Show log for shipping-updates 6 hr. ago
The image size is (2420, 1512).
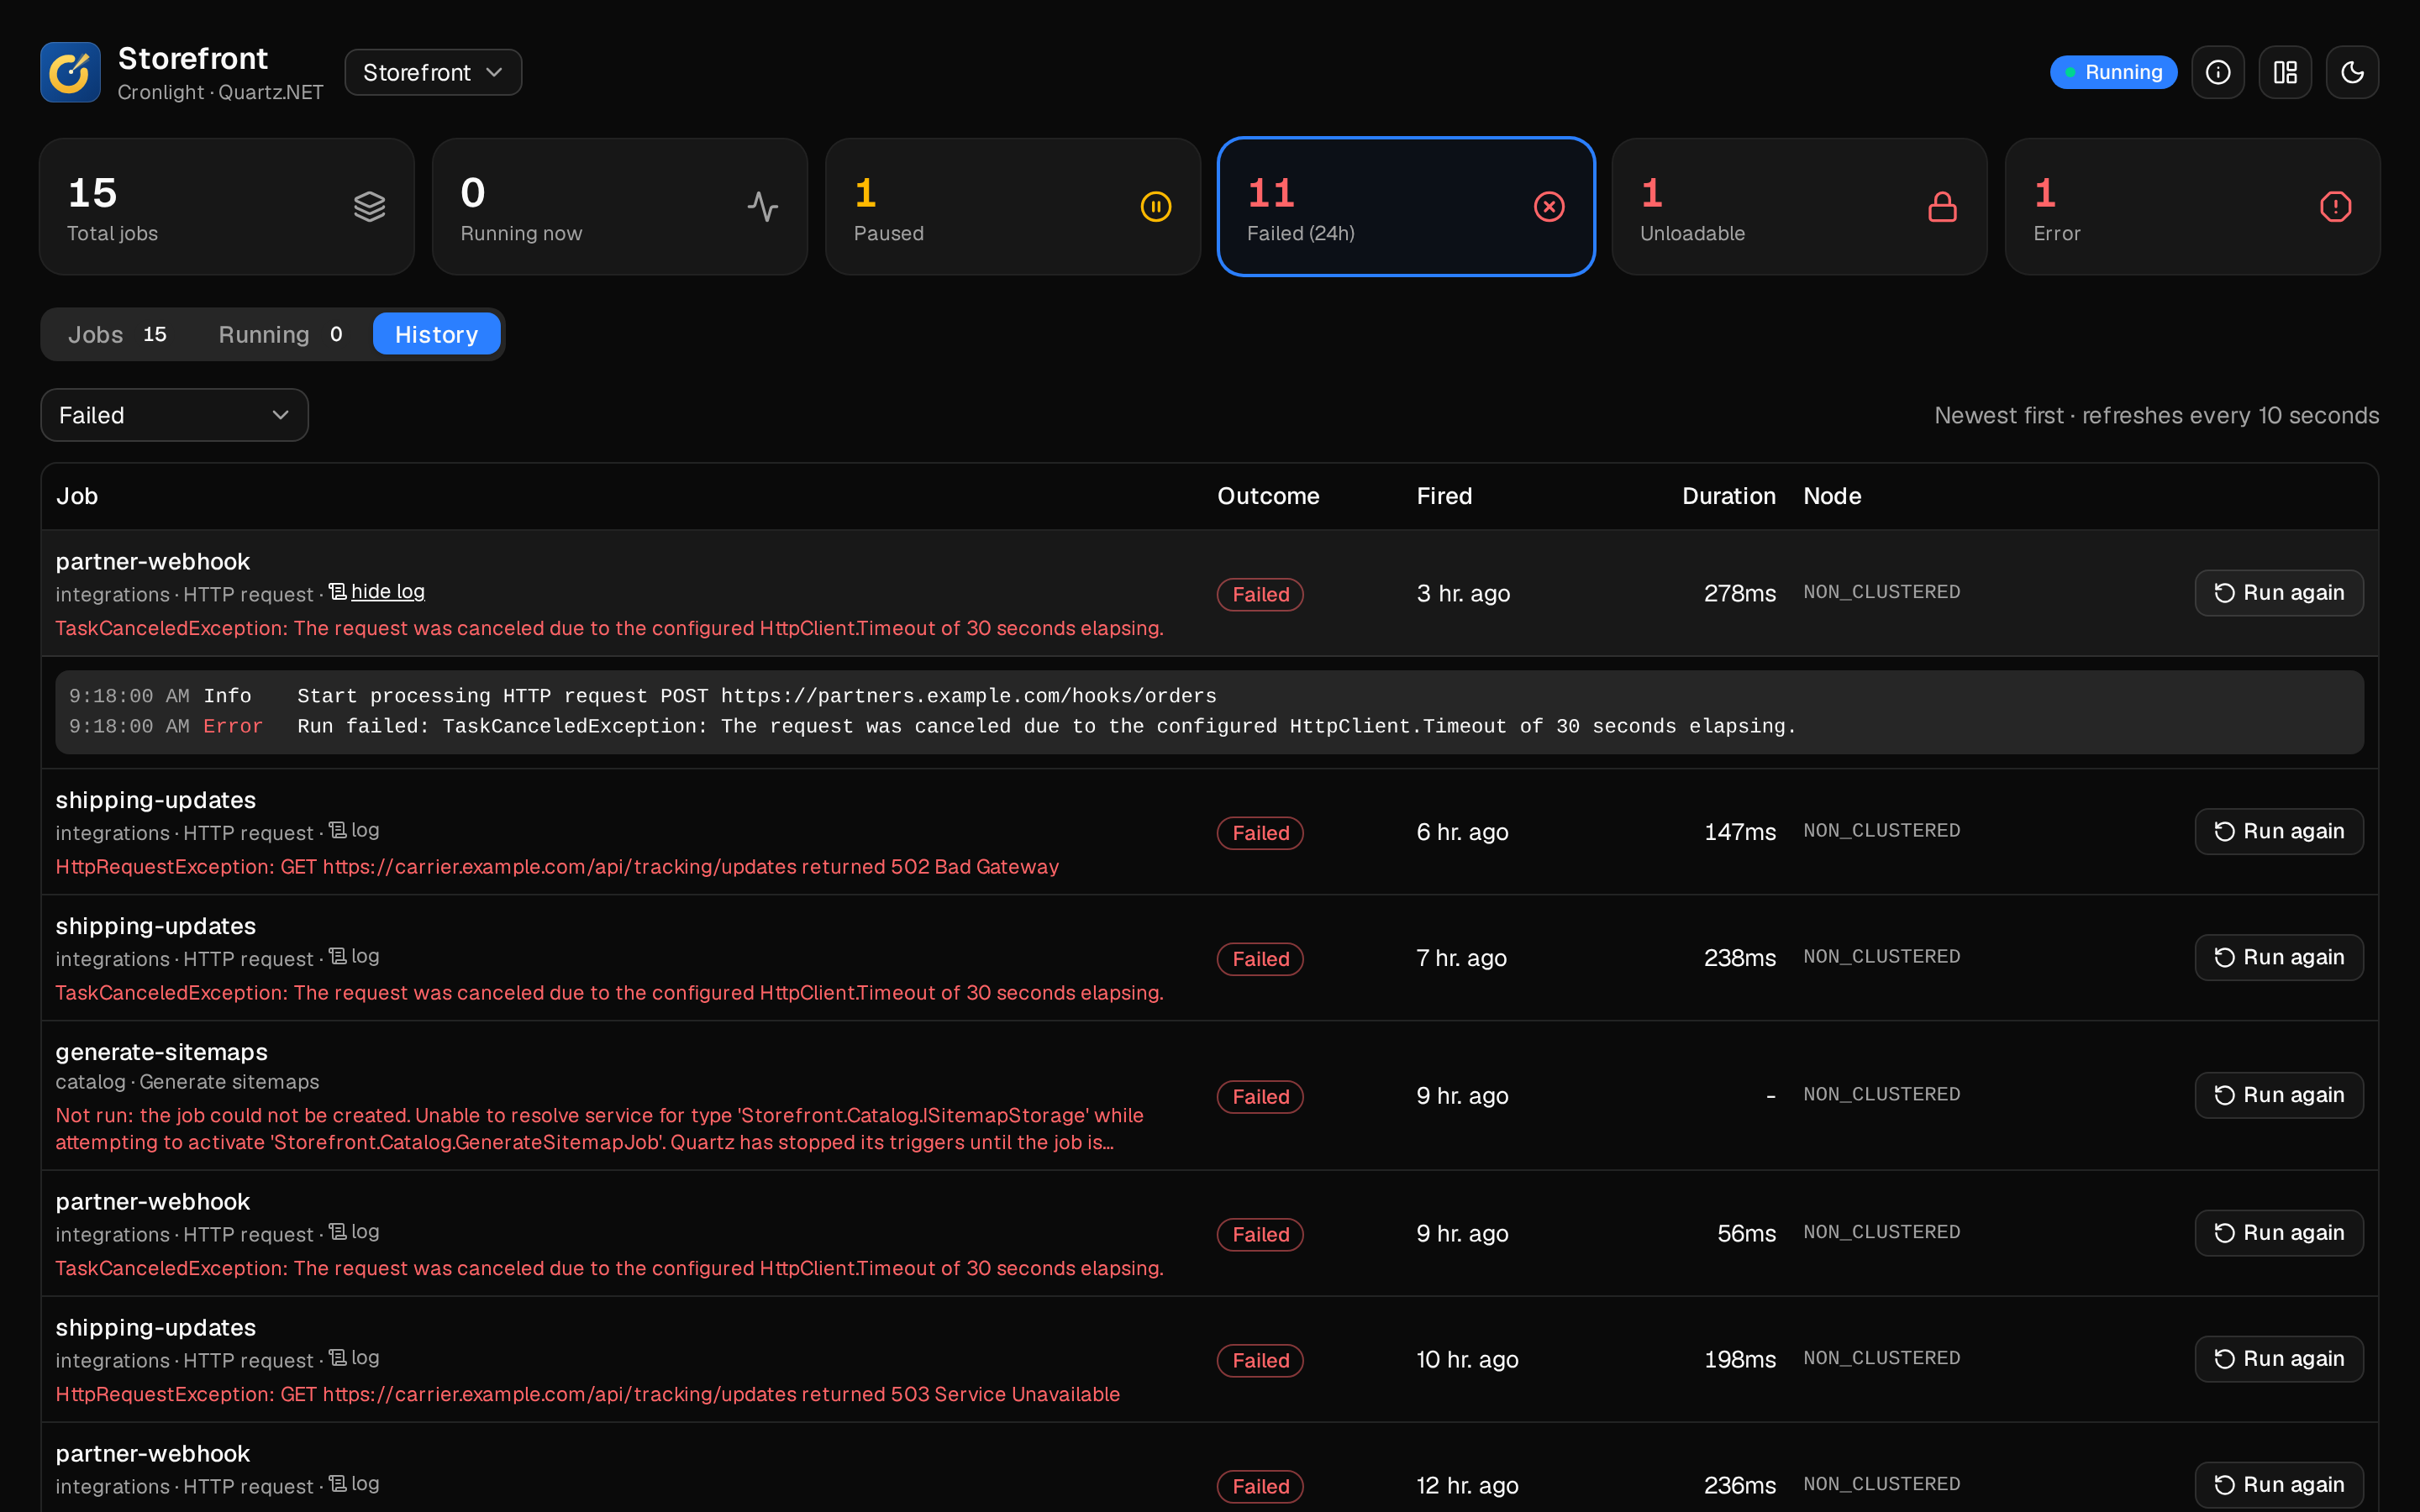pos(354,830)
